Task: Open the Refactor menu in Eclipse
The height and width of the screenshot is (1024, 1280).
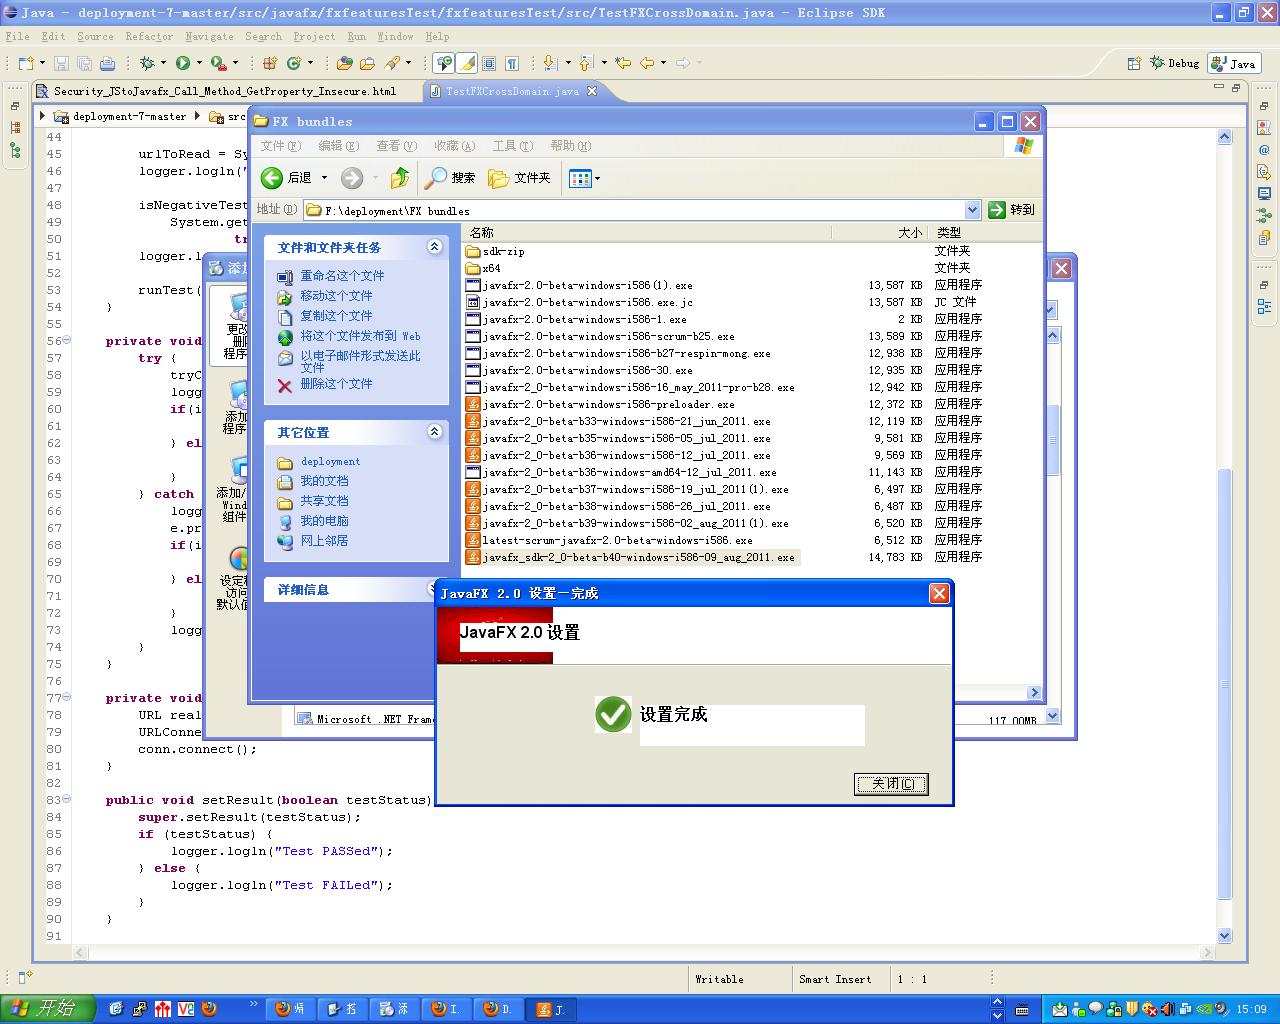Action: click(149, 36)
